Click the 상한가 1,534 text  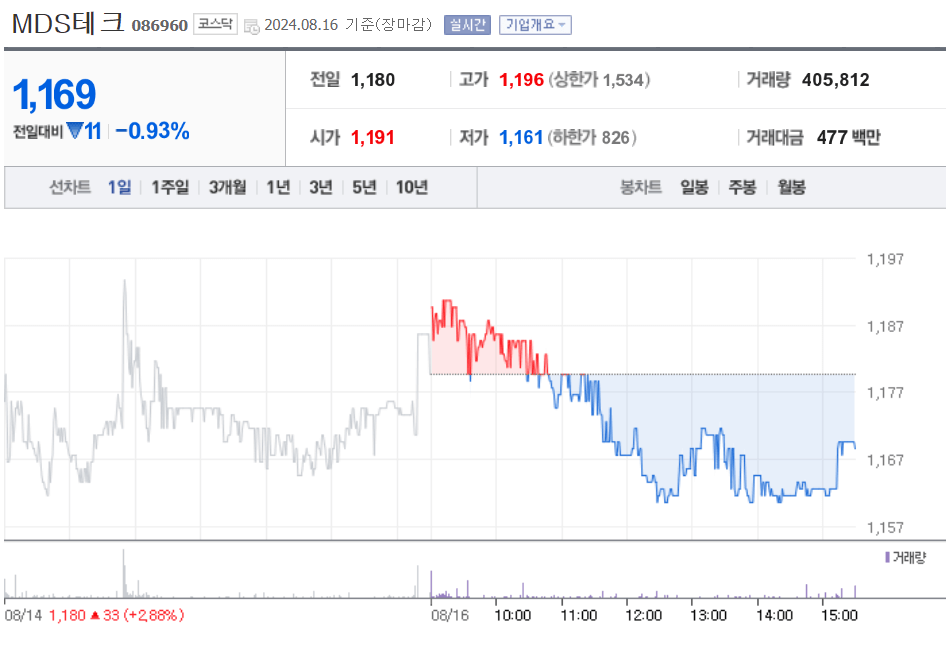pyautogui.click(x=598, y=80)
